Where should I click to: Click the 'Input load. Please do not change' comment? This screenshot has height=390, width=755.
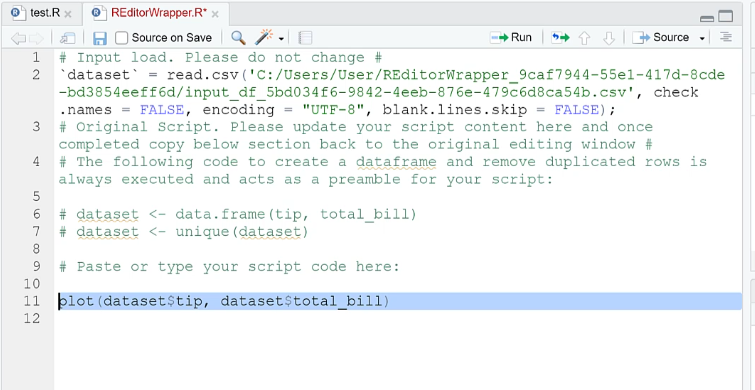coord(220,58)
